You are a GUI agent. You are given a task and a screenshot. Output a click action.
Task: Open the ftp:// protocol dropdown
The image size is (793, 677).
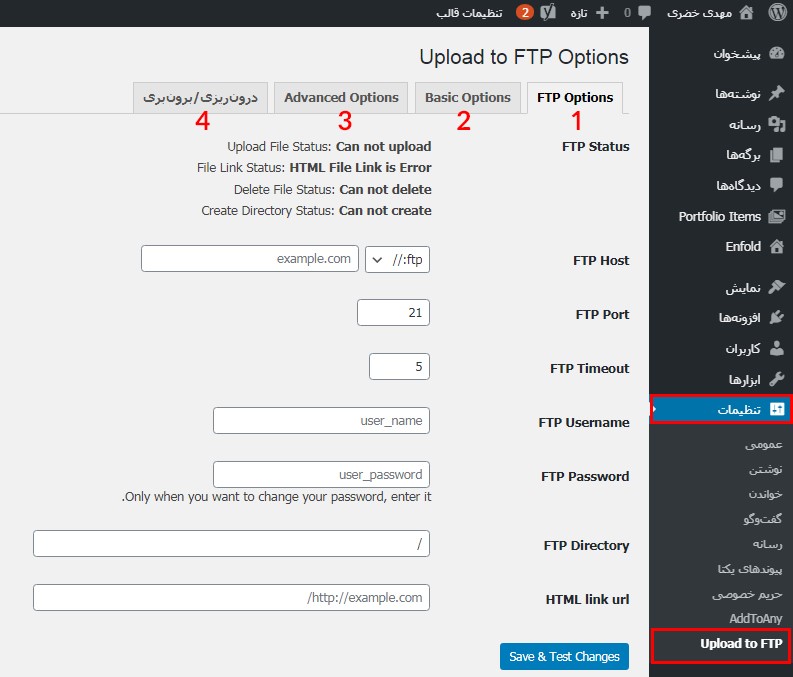(x=398, y=259)
